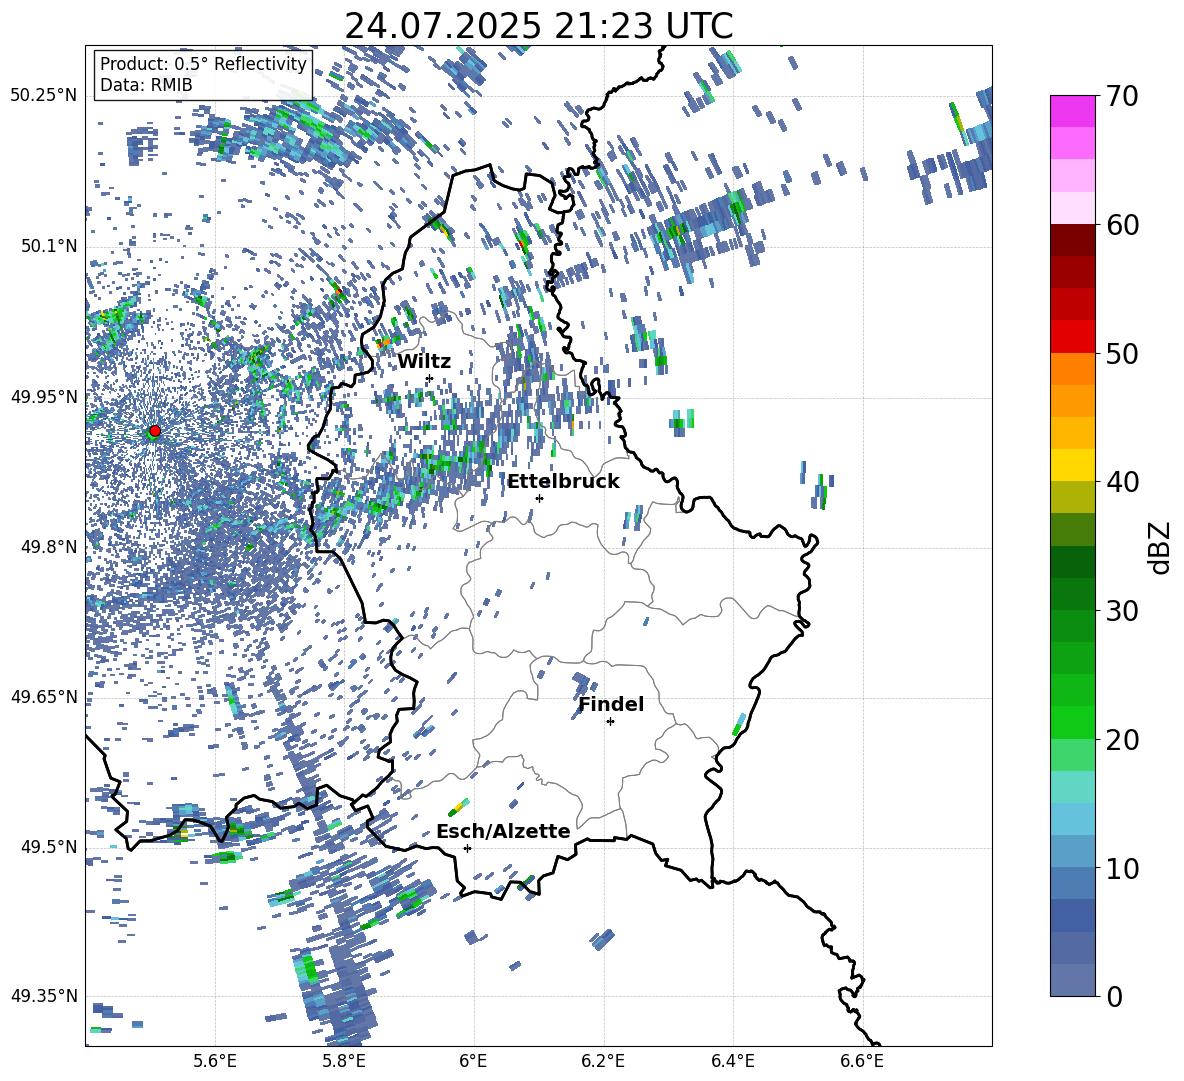The width and height of the screenshot is (1184, 1081).
Task: Click the yellow-green echo above Esch/Alzette
Action: (x=459, y=807)
